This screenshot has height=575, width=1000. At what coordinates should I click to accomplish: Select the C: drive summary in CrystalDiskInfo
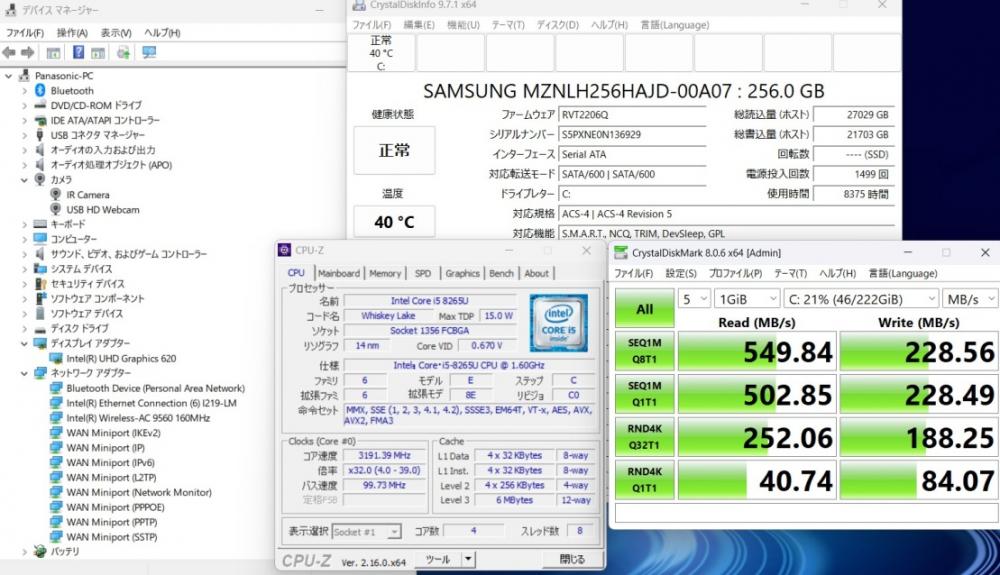381,53
